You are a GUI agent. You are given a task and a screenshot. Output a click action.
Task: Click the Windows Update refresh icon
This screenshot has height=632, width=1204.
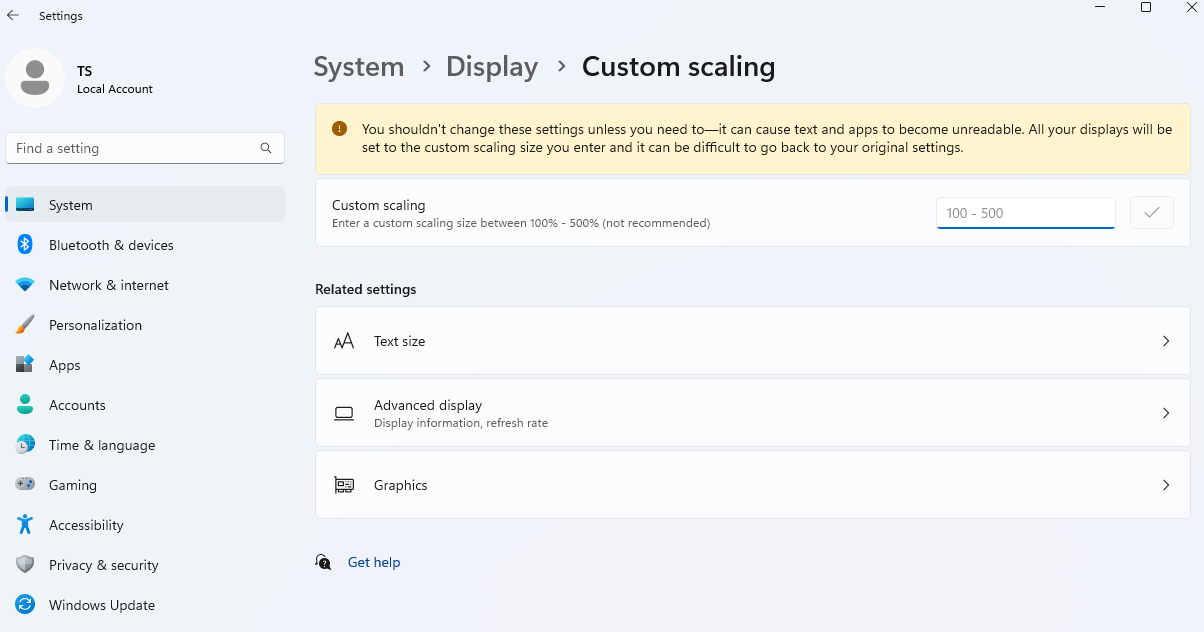click(25, 605)
